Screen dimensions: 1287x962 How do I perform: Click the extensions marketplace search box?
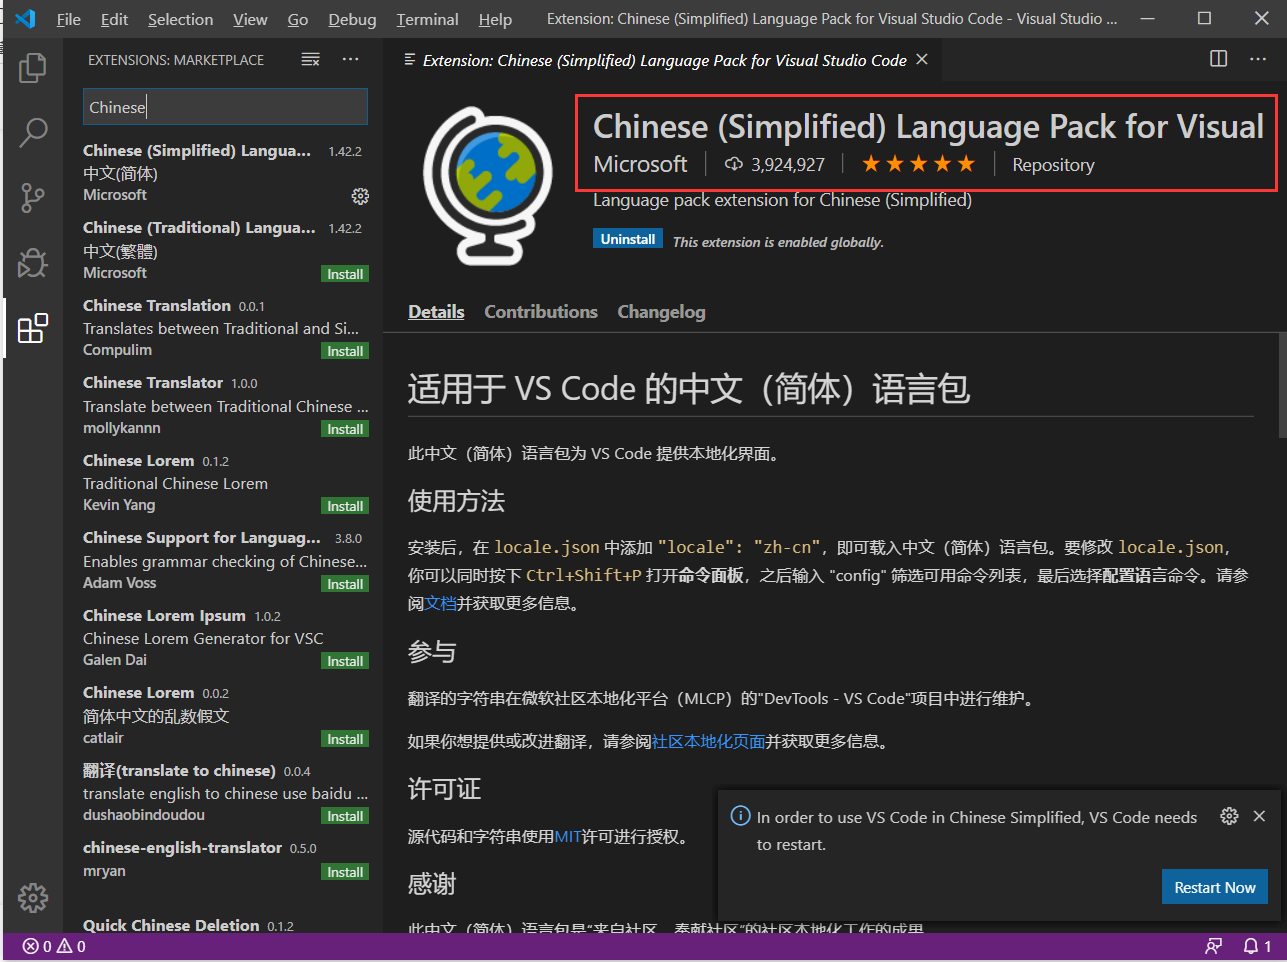[225, 106]
